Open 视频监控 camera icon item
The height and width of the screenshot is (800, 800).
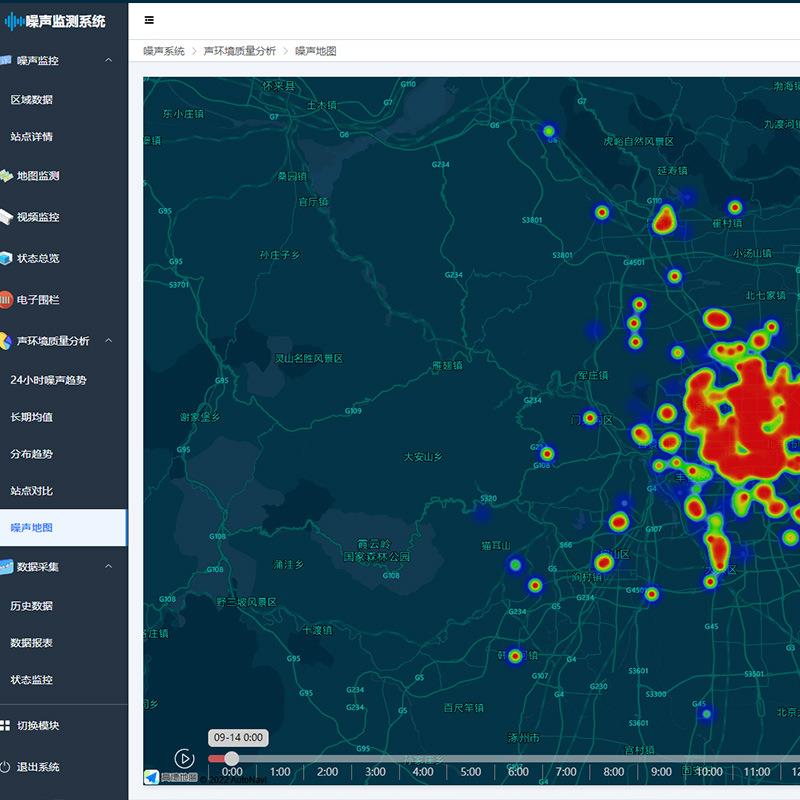[6, 217]
